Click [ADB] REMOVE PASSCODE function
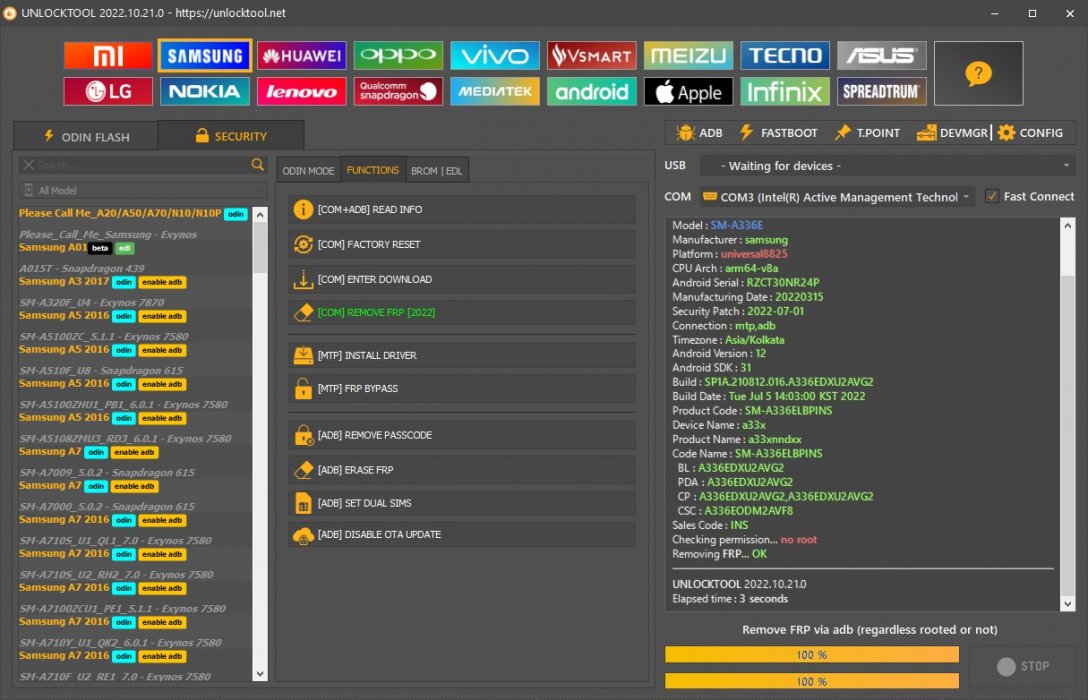Screen dimensions: 1088x700 coord(462,435)
